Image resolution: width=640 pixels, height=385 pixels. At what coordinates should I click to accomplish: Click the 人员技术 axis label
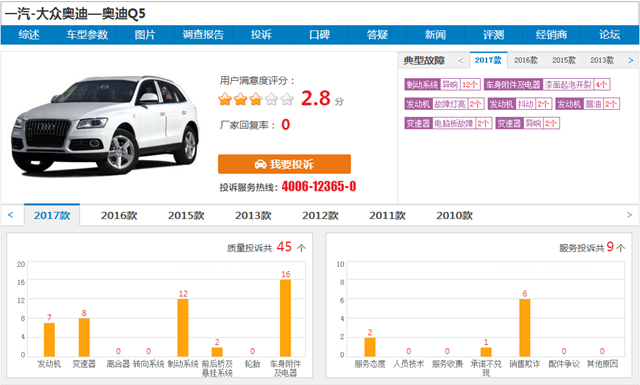point(409,364)
